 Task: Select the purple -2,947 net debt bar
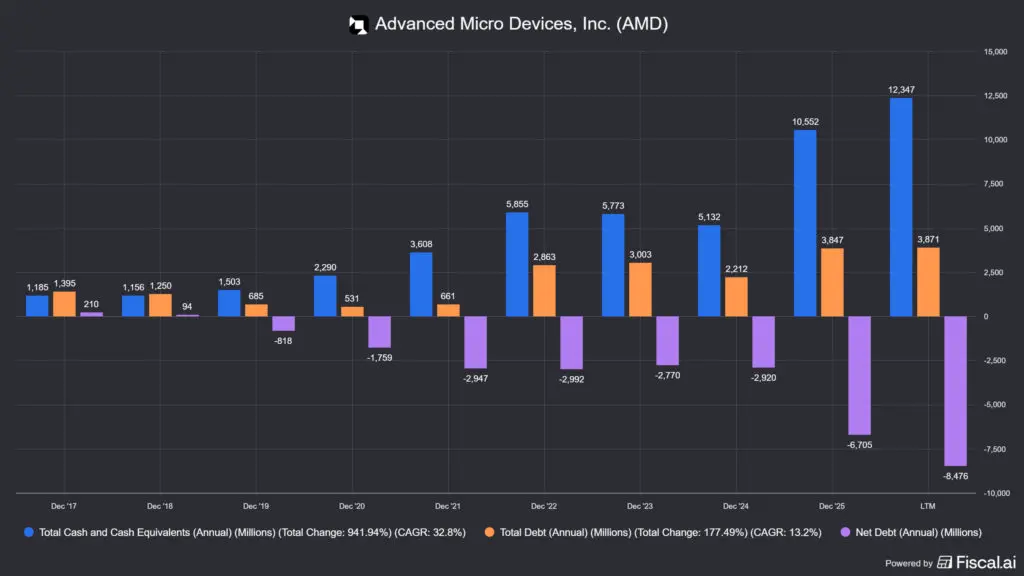click(x=475, y=343)
